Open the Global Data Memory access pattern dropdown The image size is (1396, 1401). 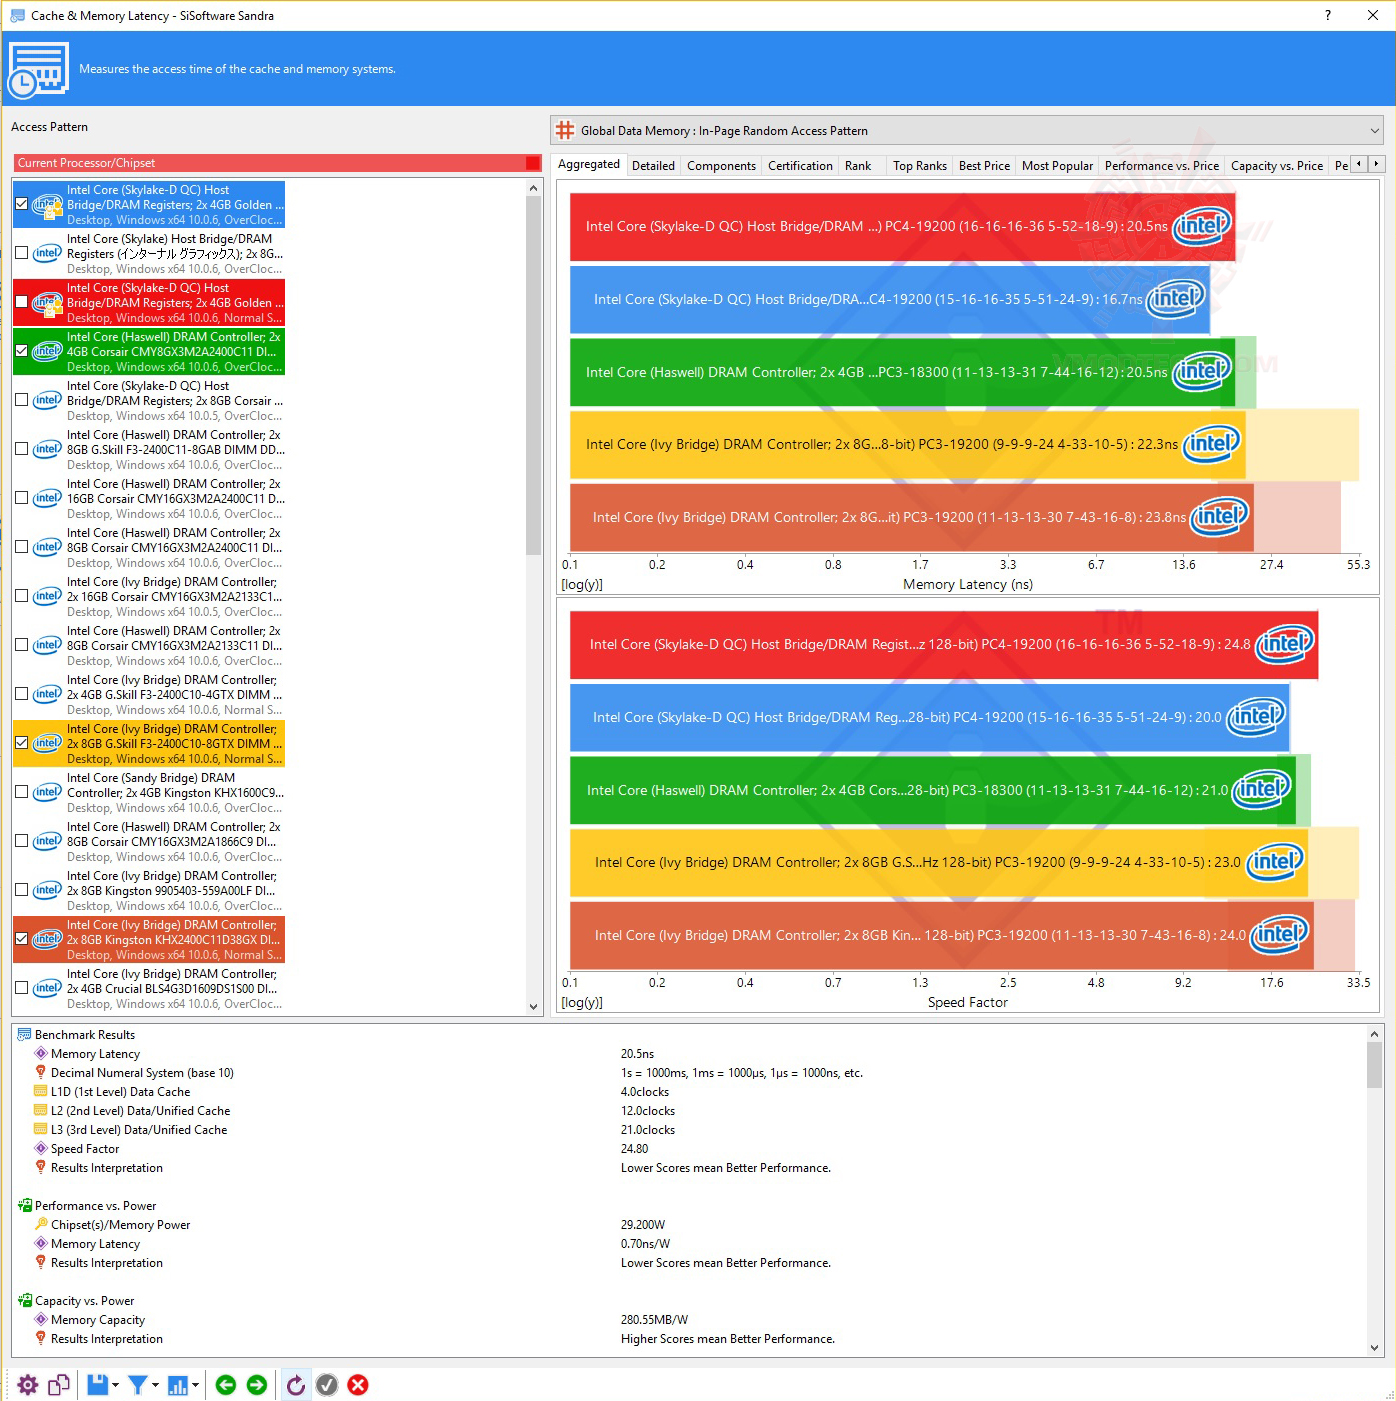click(x=968, y=130)
